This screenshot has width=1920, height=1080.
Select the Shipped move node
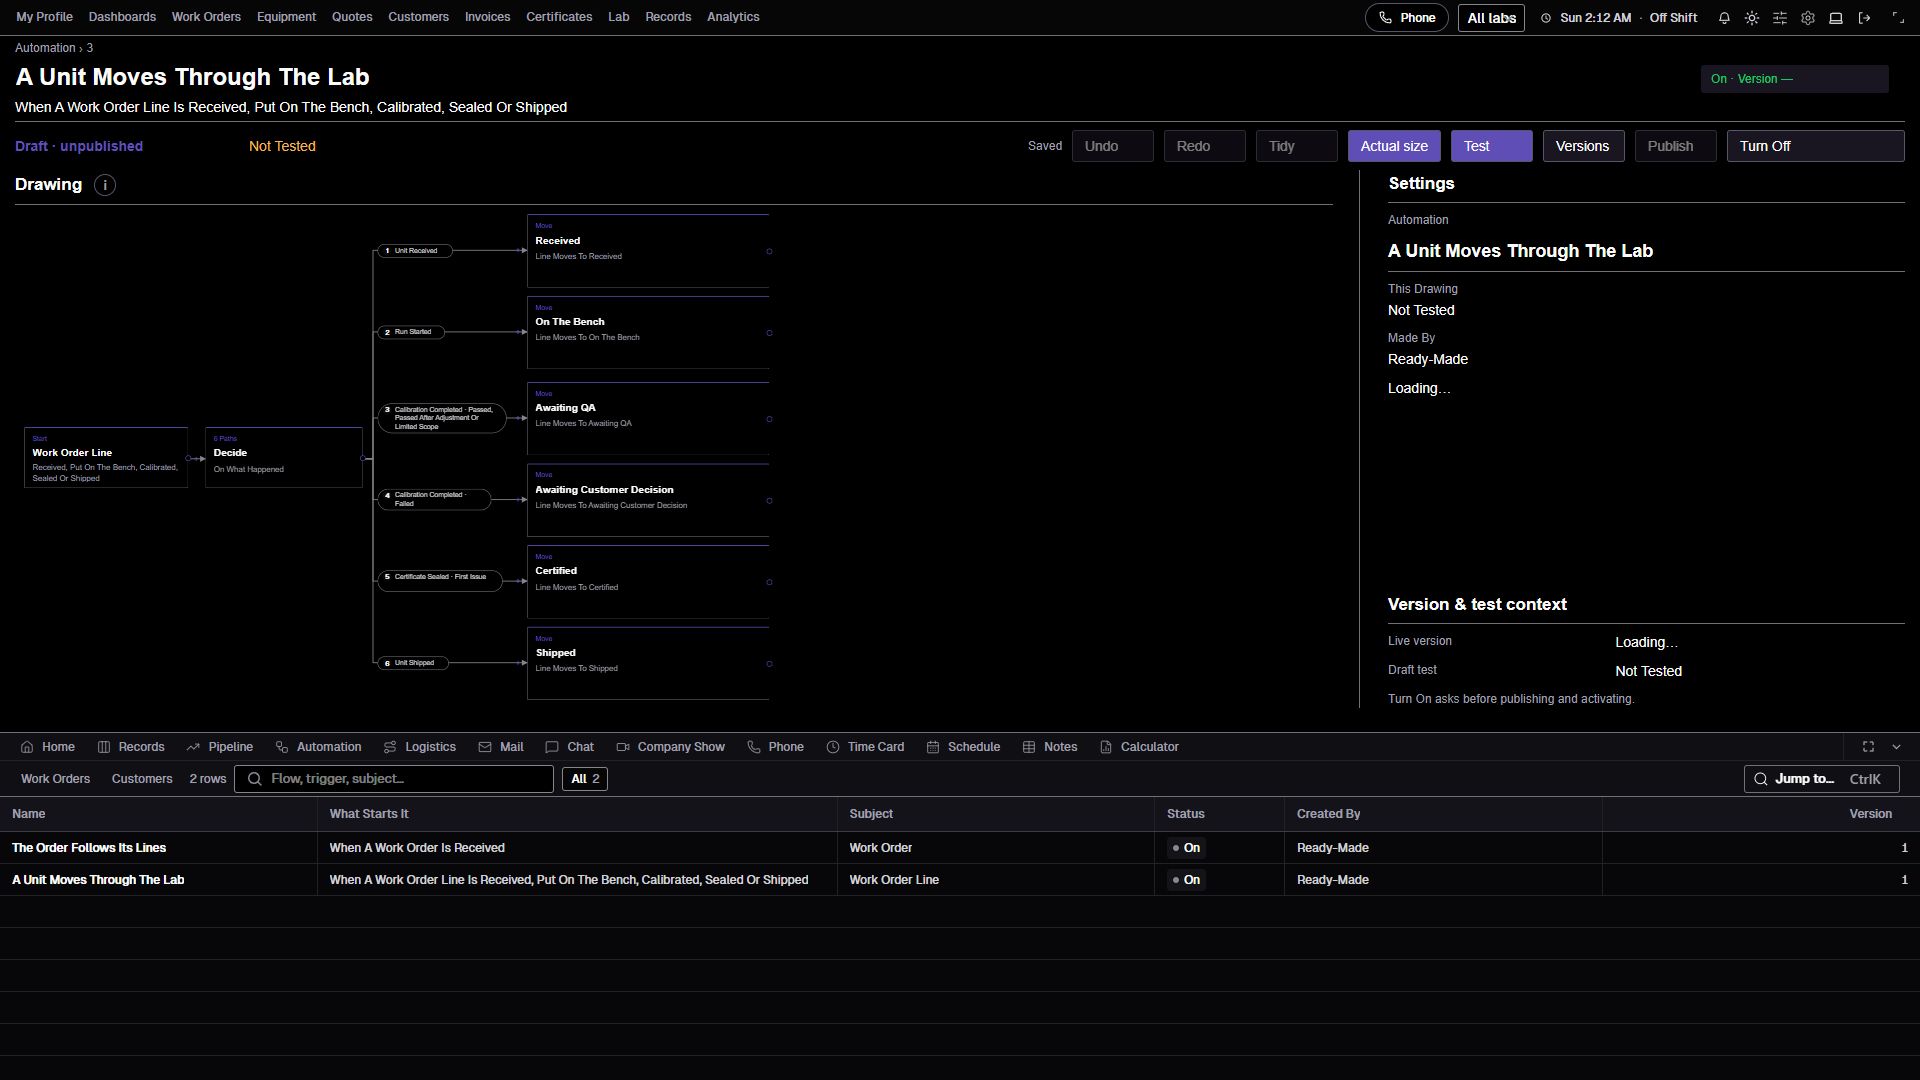[649, 663]
